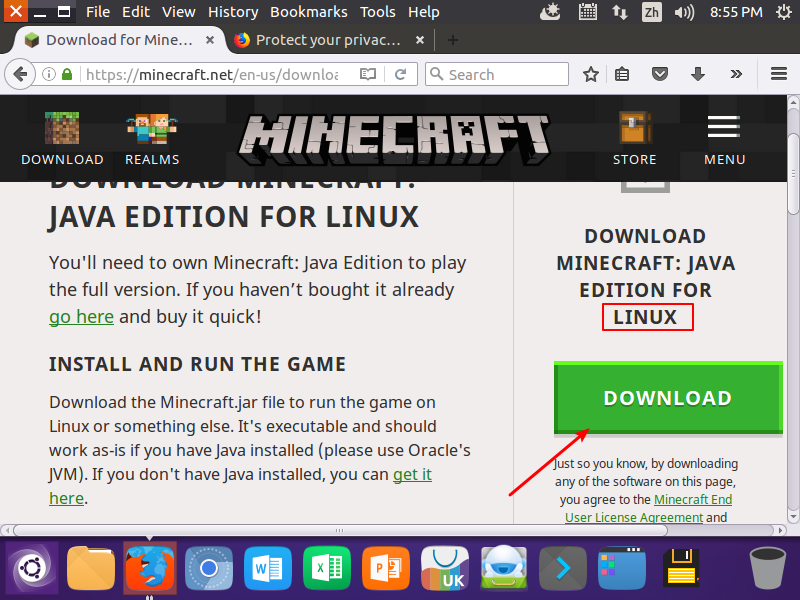Close the Protect your privacy tab
Screen dimensions: 800x600
pyautogui.click(x=419, y=40)
